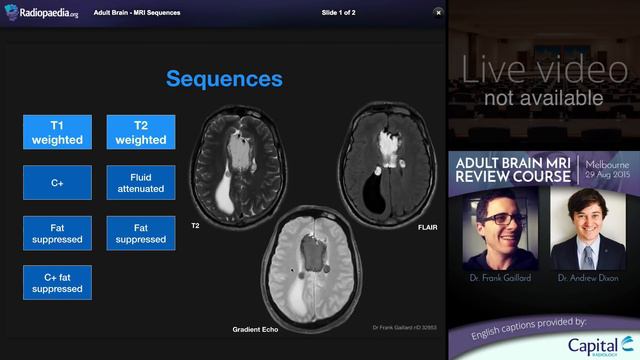Click the 'Adult Brain - MRI Sequences' title
640x360 pixels.
tap(137, 13)
